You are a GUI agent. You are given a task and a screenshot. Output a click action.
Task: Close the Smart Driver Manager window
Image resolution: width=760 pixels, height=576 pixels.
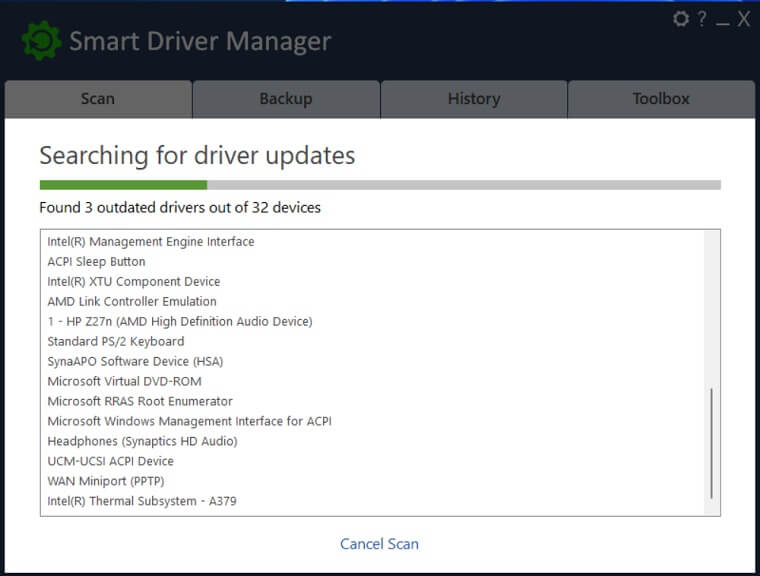[x=744, y=19]
